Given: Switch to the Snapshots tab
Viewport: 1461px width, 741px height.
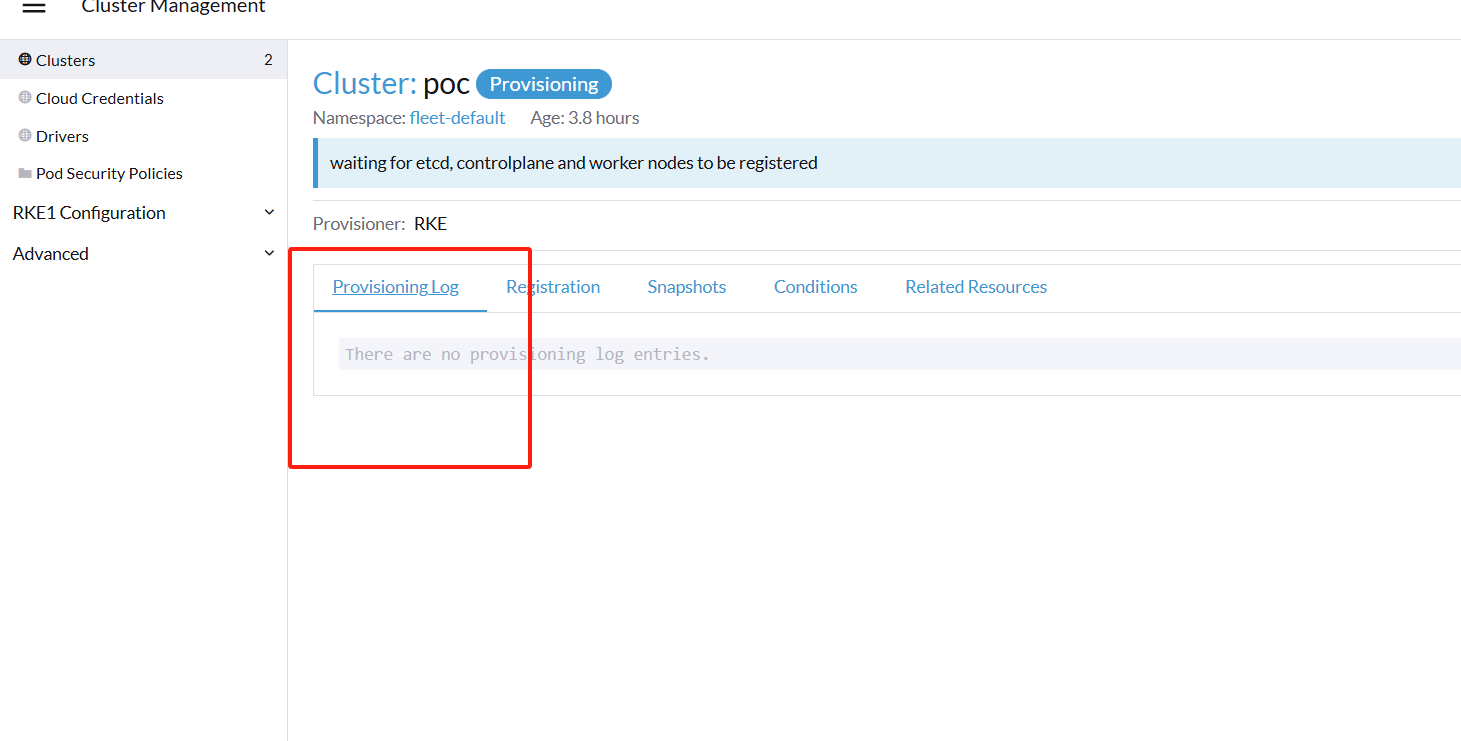Looking at the screenshot, I should click(687, 287).
